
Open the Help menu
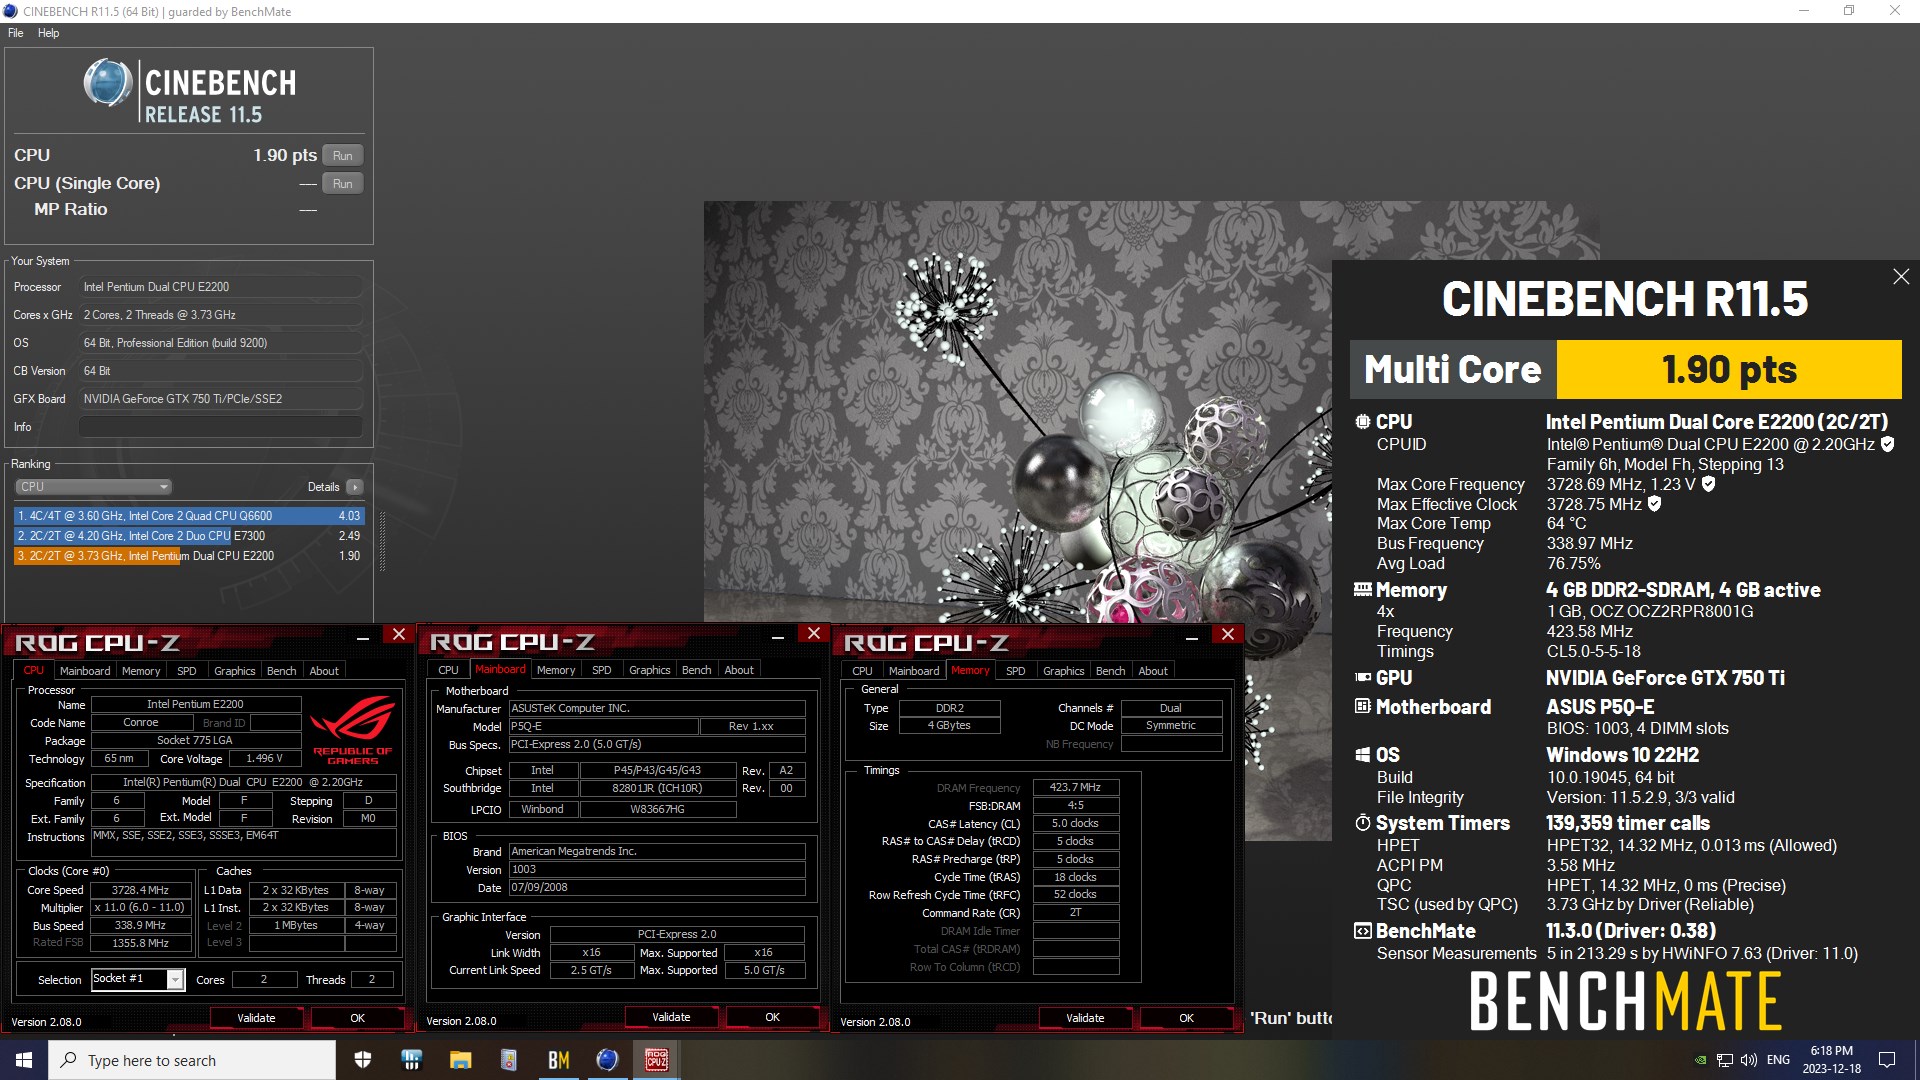[x=48, y=33]
